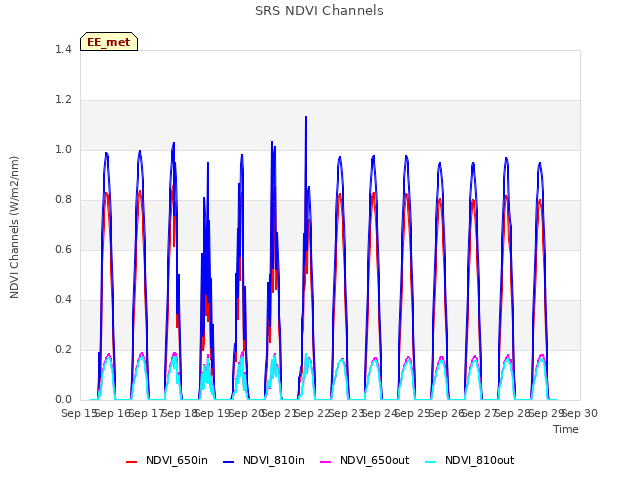Click the magenta NDVI_650out legend swatch
The image size is (640, 480).
click(x=325, y=462)
